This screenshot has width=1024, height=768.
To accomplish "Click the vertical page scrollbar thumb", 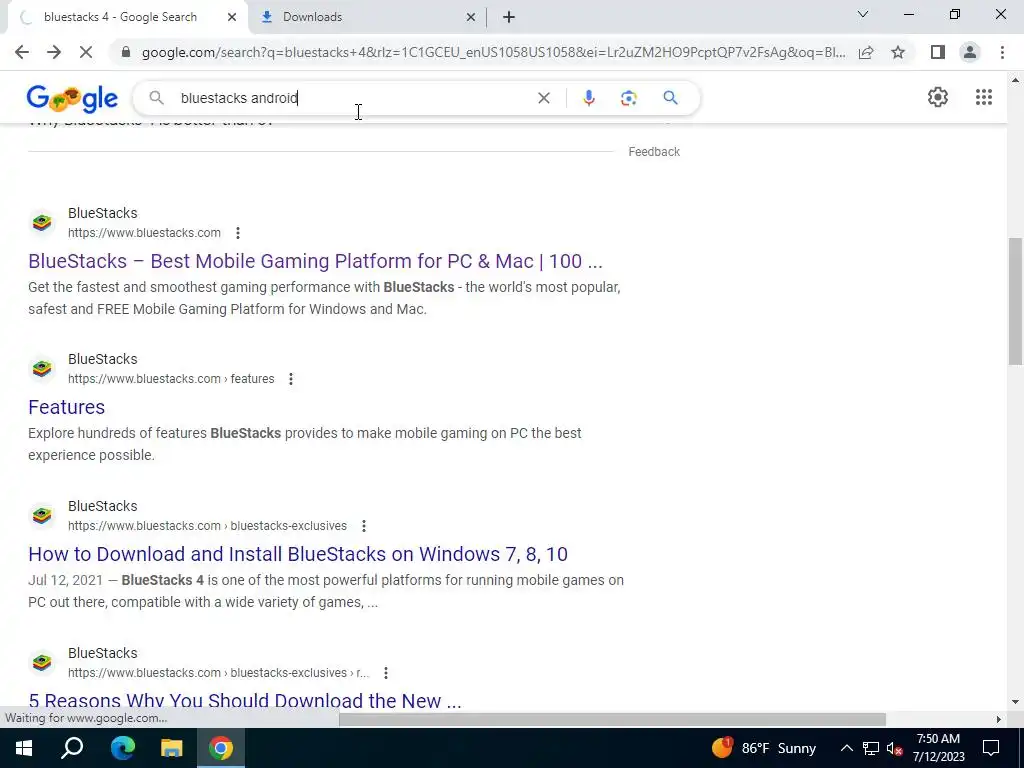I will 1015,301.
